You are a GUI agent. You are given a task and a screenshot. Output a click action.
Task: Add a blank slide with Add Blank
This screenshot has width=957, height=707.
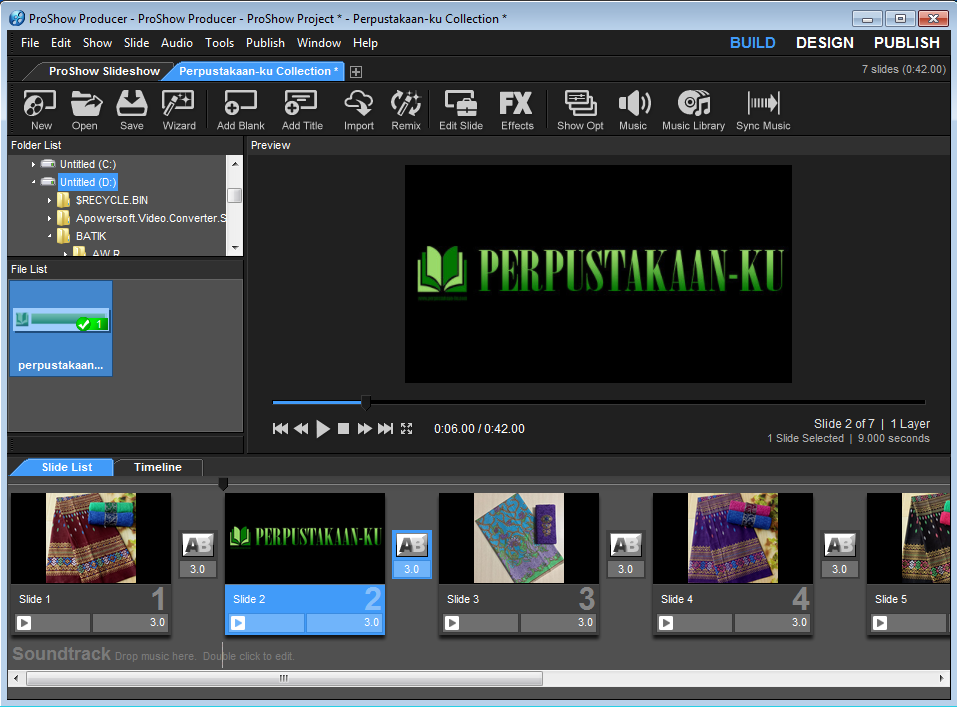click(240, 110)
